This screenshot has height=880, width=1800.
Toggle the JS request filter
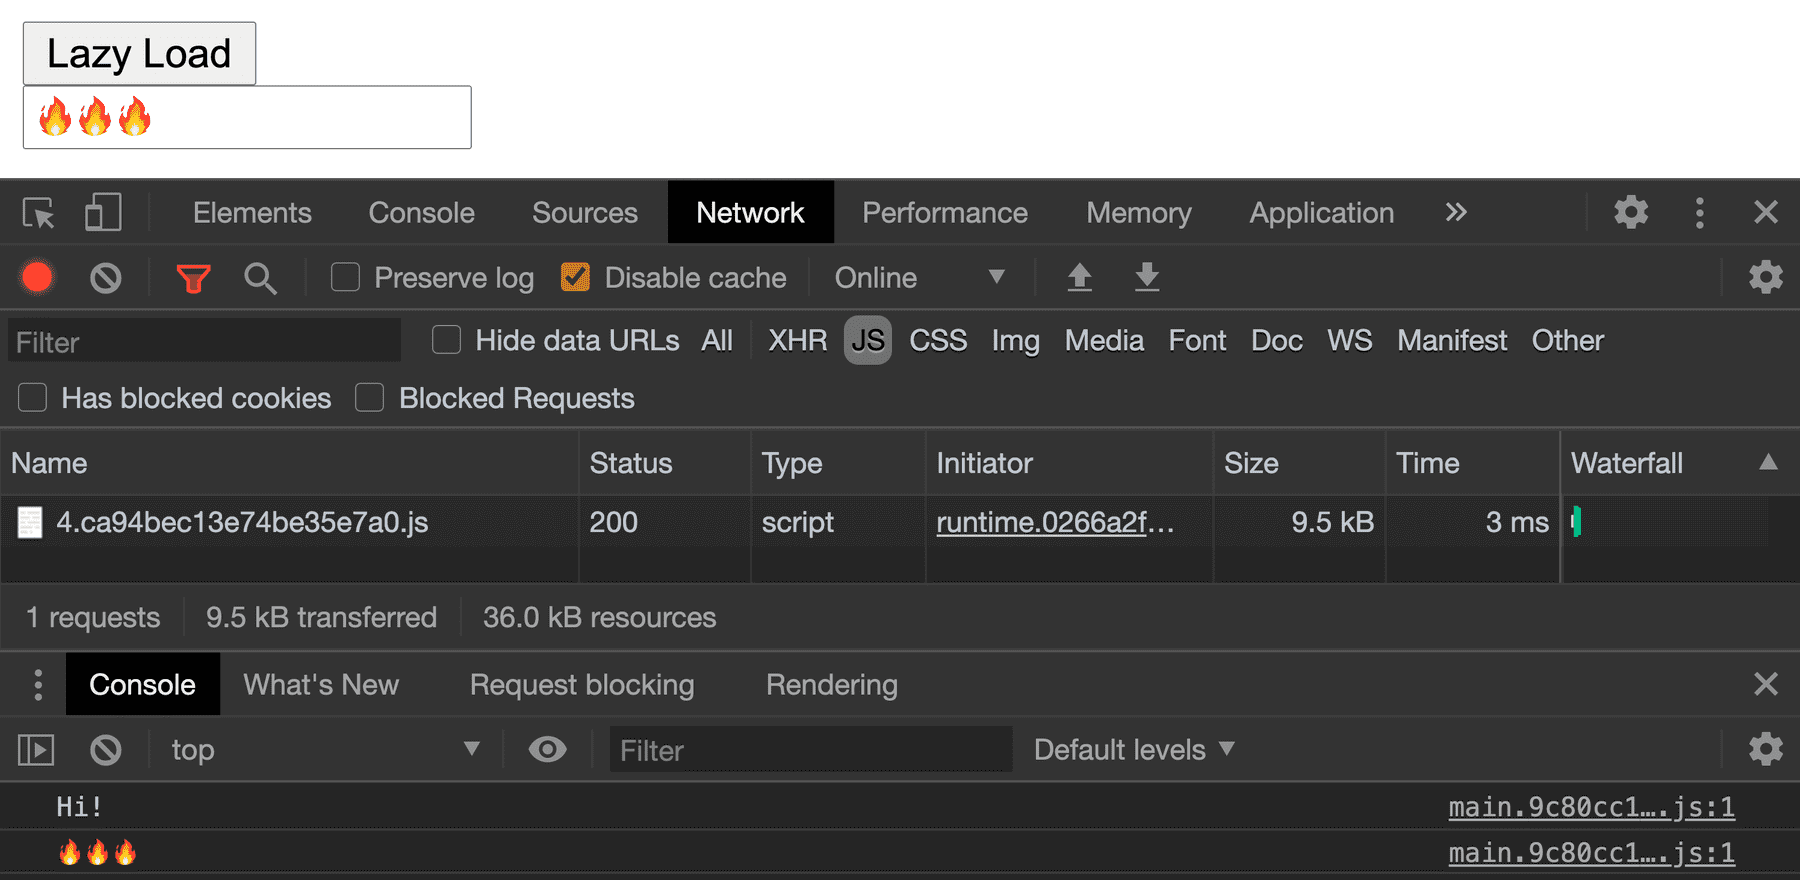(868, 341)
